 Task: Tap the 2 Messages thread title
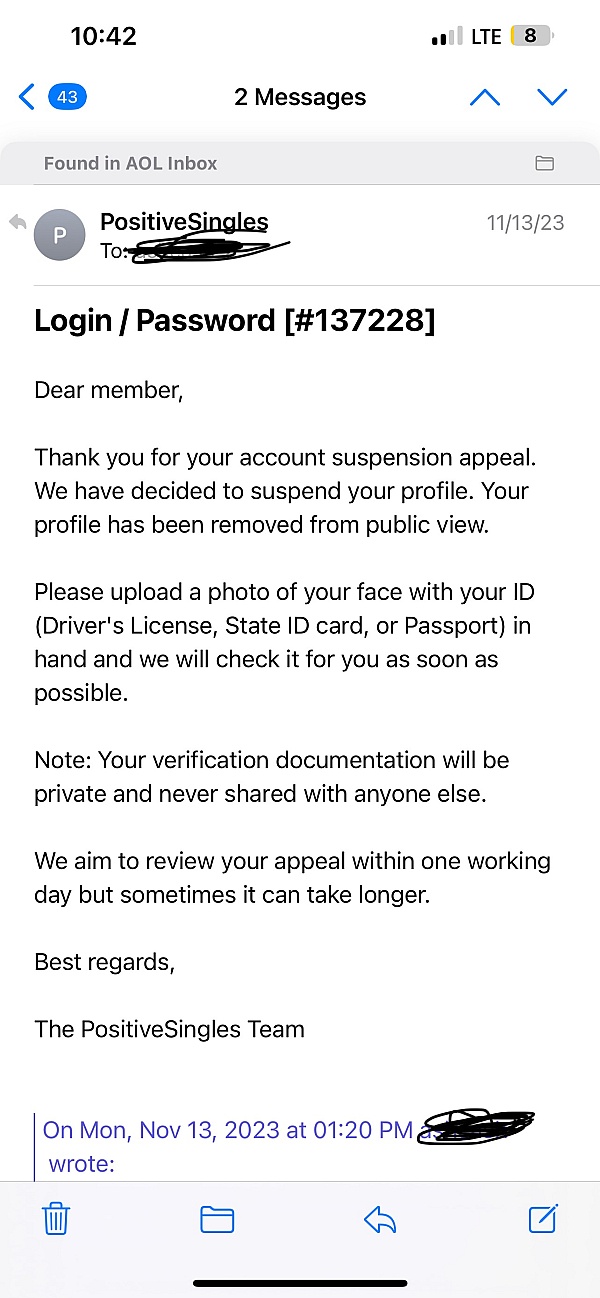point(300,97)
